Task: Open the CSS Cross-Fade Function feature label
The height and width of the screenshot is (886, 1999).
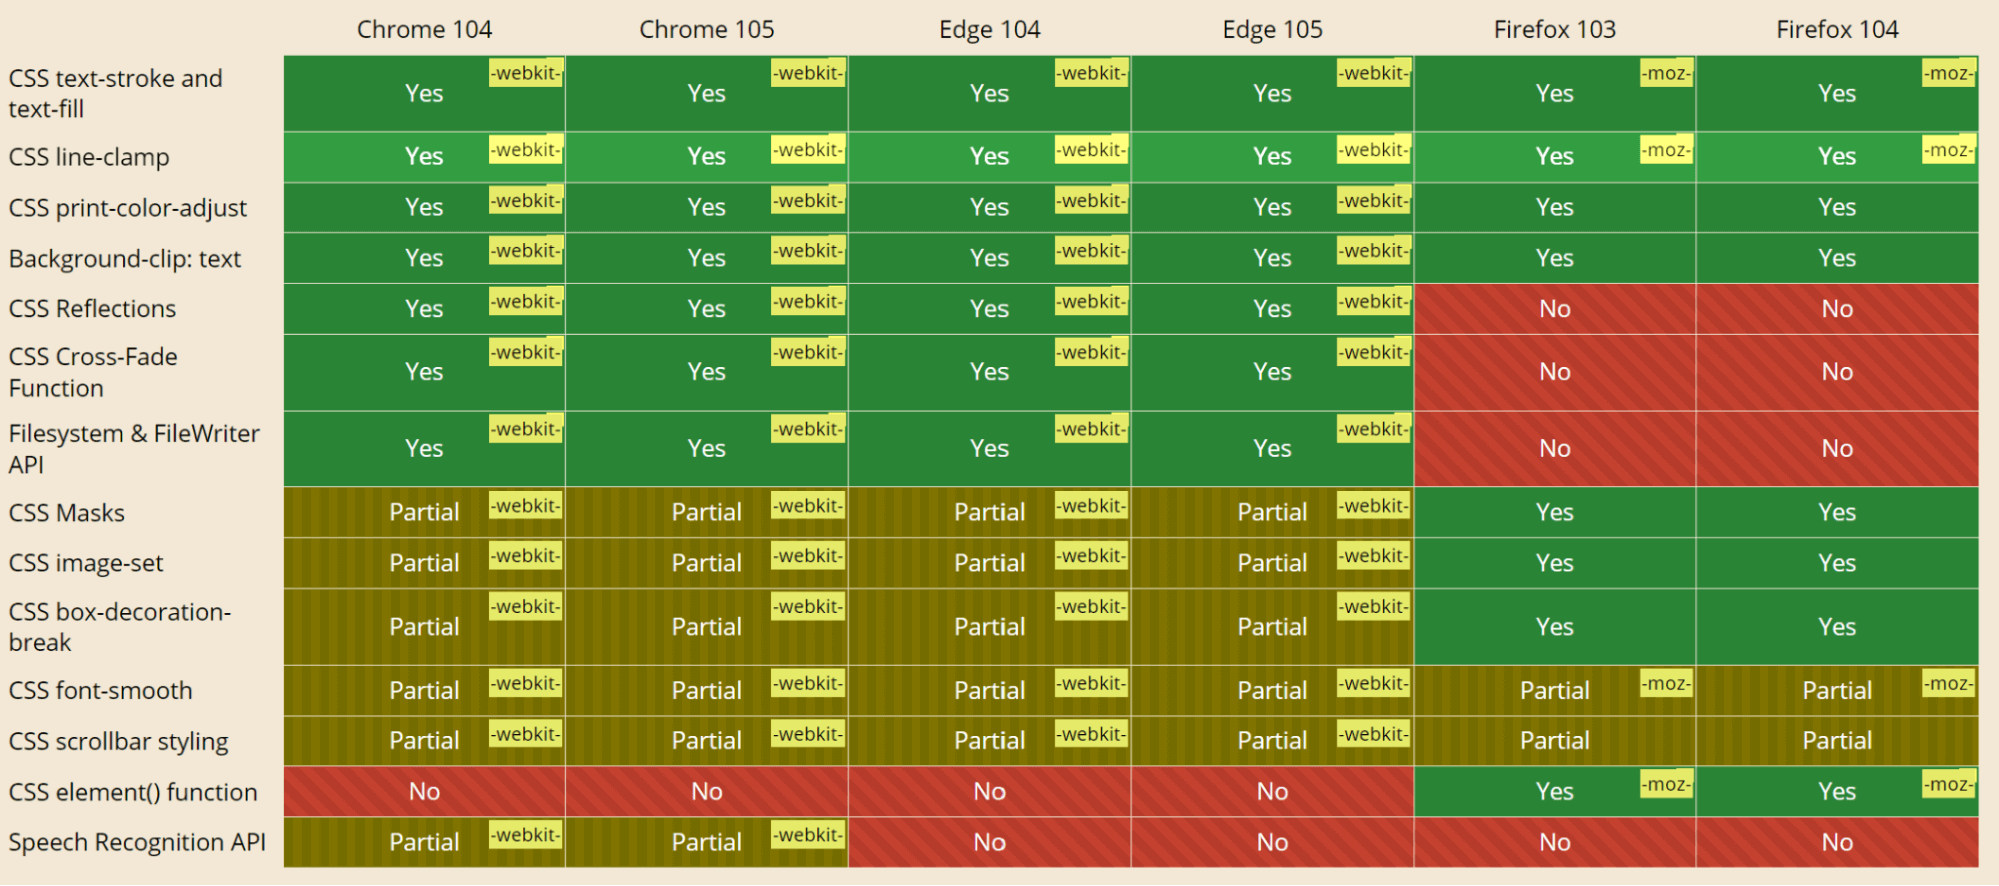Action: pos(93,372)
